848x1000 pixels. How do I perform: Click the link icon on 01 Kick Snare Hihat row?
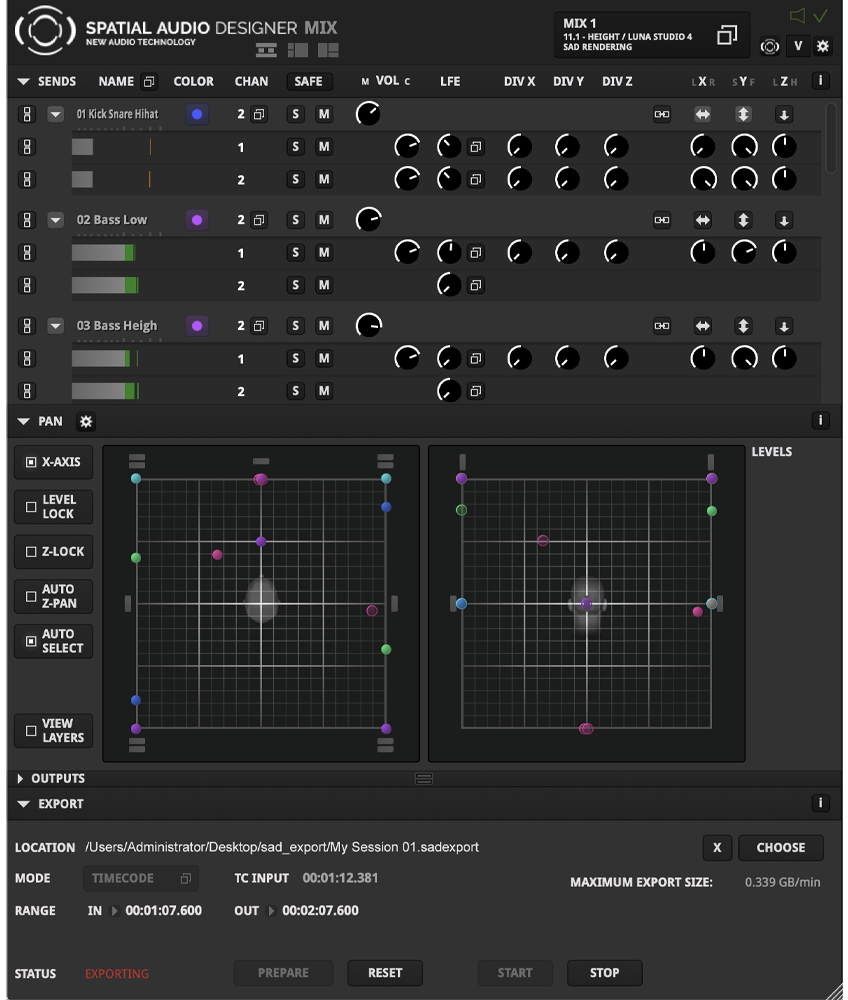(x=662, y=114)
